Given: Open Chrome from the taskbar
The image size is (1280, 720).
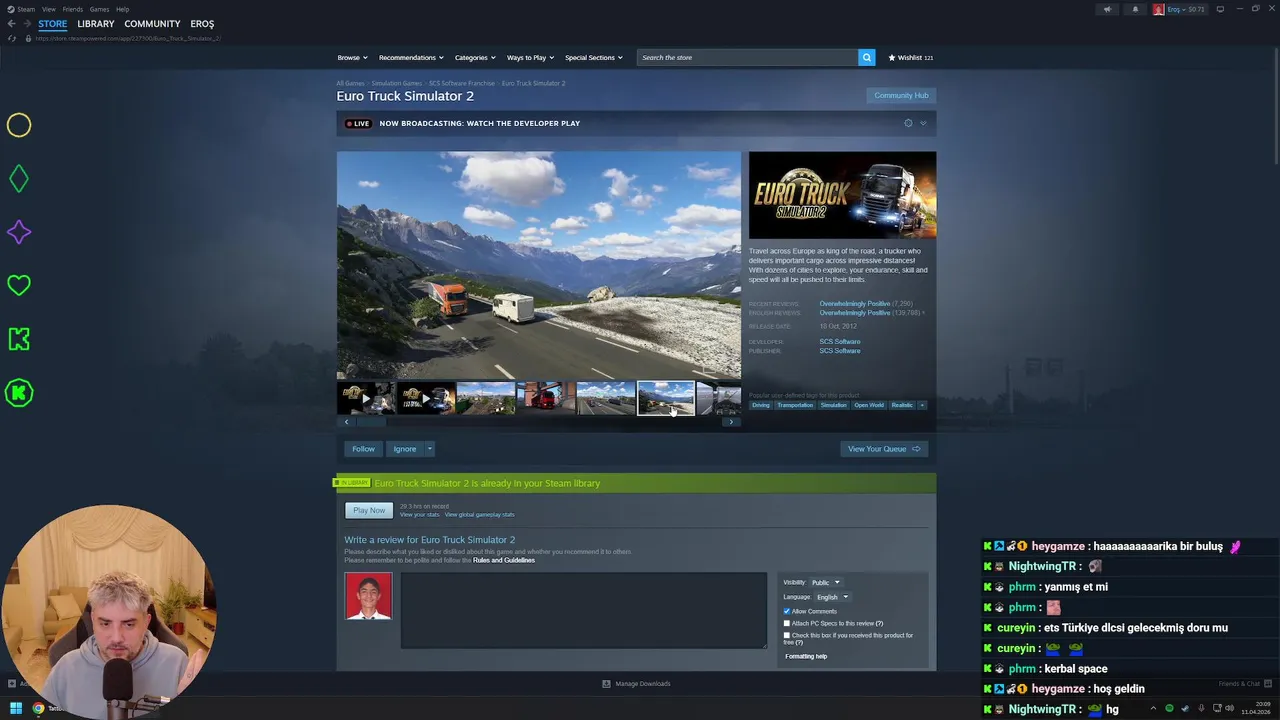Looking at the screenshot, I should pyautogui.click(x=38, y=708).
